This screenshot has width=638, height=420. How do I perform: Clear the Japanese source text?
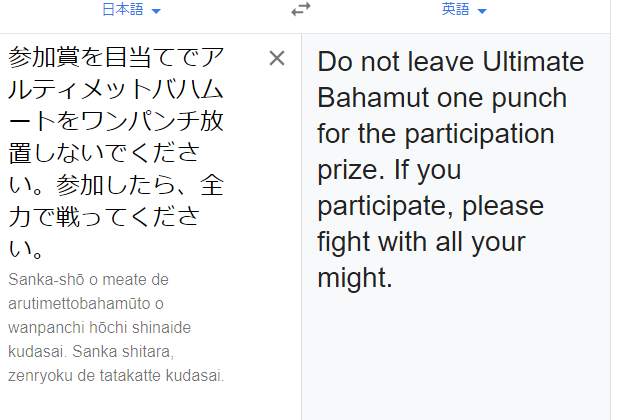click(277, 58)
